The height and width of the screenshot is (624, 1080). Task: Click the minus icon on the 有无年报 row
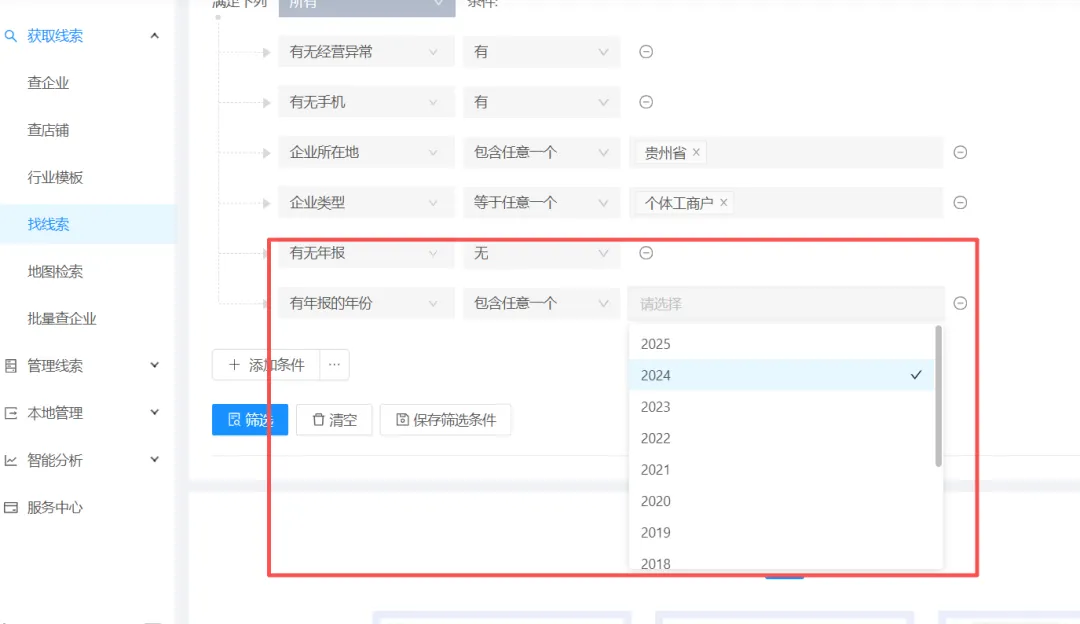[646, 254]
